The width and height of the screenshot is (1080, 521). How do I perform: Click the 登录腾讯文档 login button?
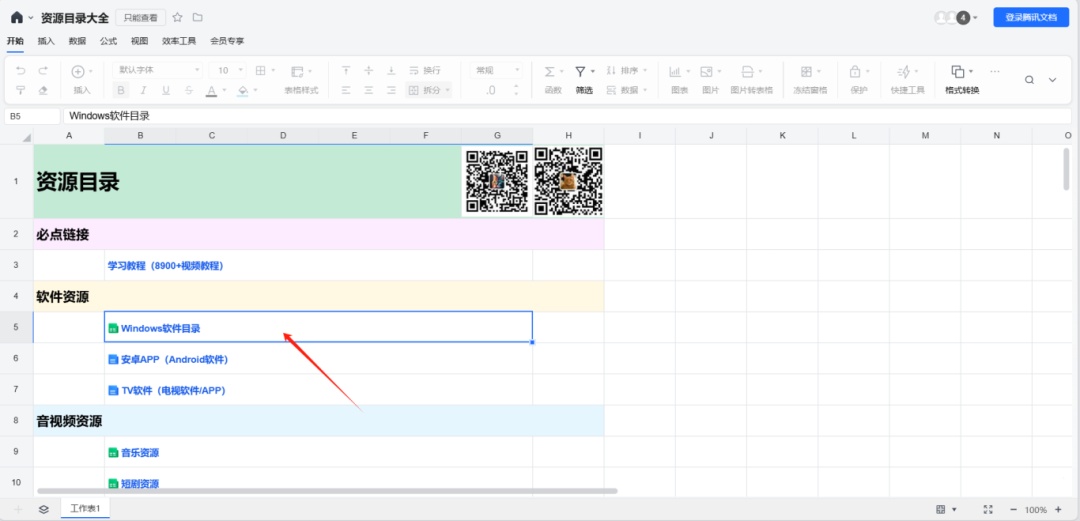pos(1030,18)
